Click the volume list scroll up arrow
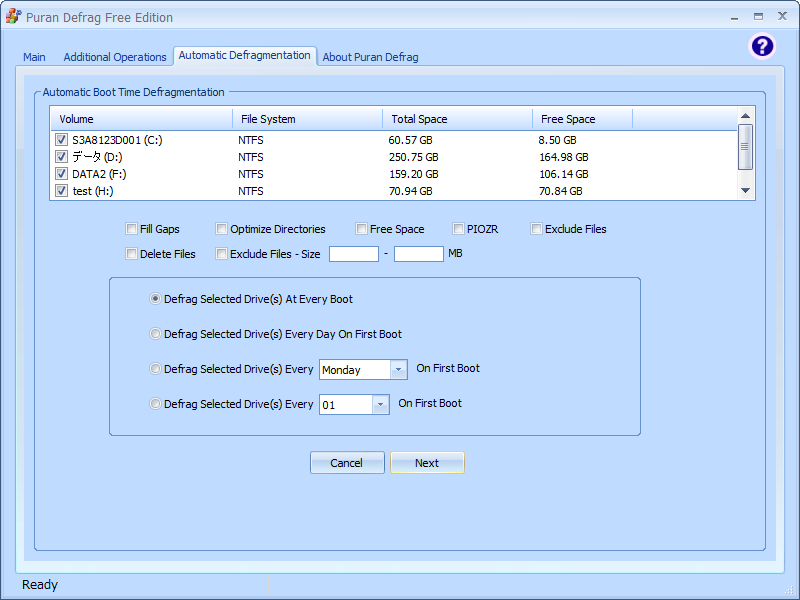The image size is (800, 600). 745,116
